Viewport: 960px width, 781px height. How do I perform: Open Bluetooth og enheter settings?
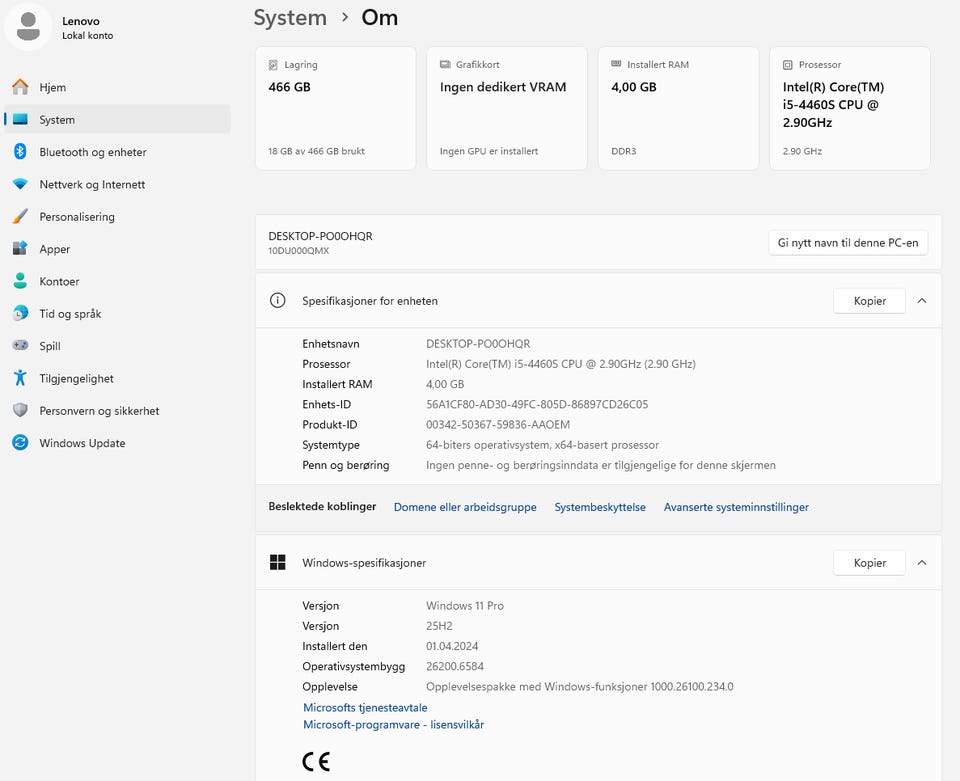[117, 152]
